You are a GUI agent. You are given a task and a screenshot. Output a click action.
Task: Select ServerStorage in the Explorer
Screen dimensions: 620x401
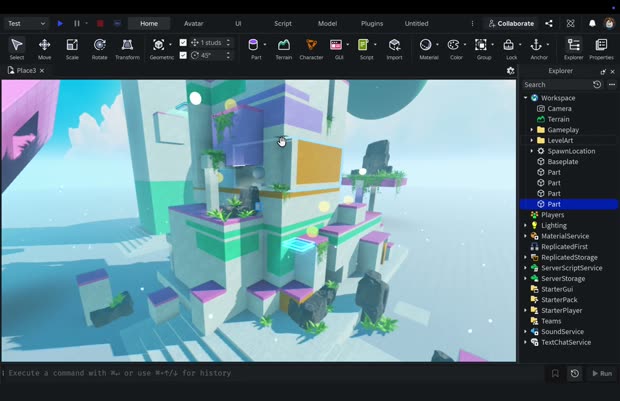(x=563, y=278)
